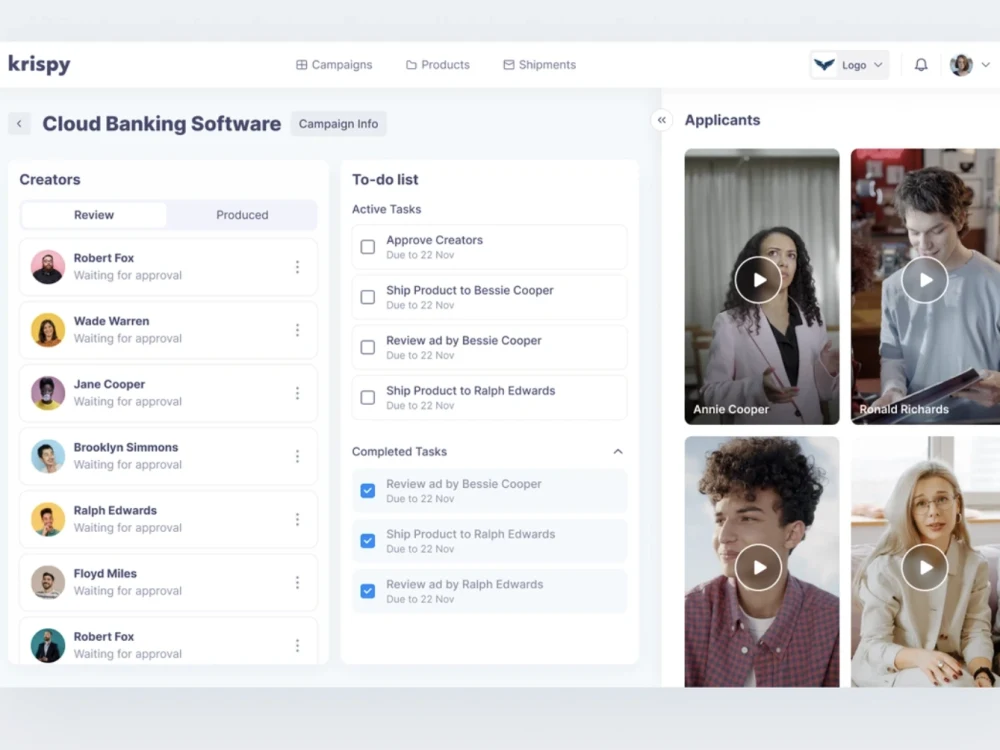Click the To-do list heading
The image size is (1000, 750).
pos(385,179)
